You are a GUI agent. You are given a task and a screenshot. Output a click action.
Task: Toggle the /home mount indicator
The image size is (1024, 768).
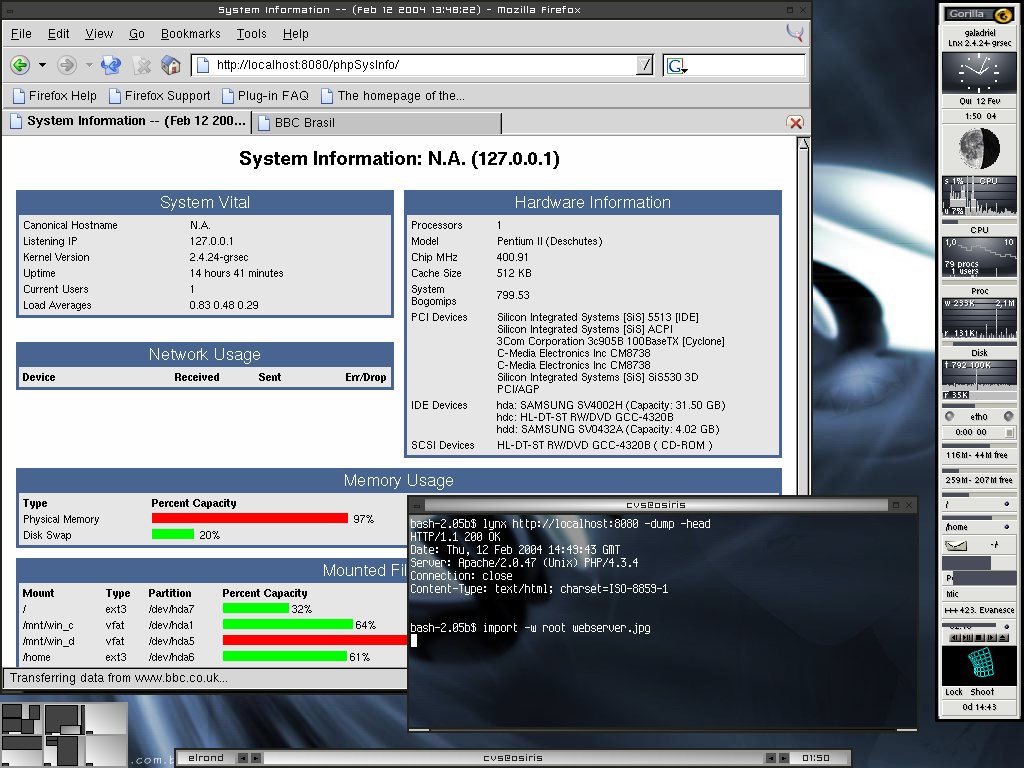pyautogui.click(x=1006, y=526)
